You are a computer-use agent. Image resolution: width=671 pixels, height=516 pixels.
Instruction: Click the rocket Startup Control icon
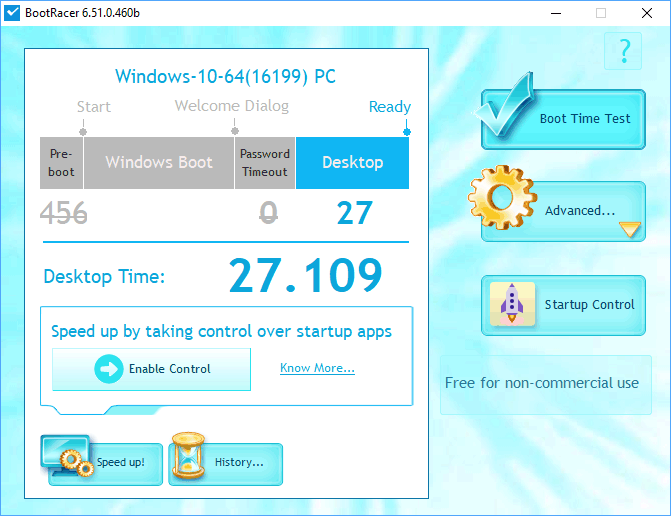[512, 304]
